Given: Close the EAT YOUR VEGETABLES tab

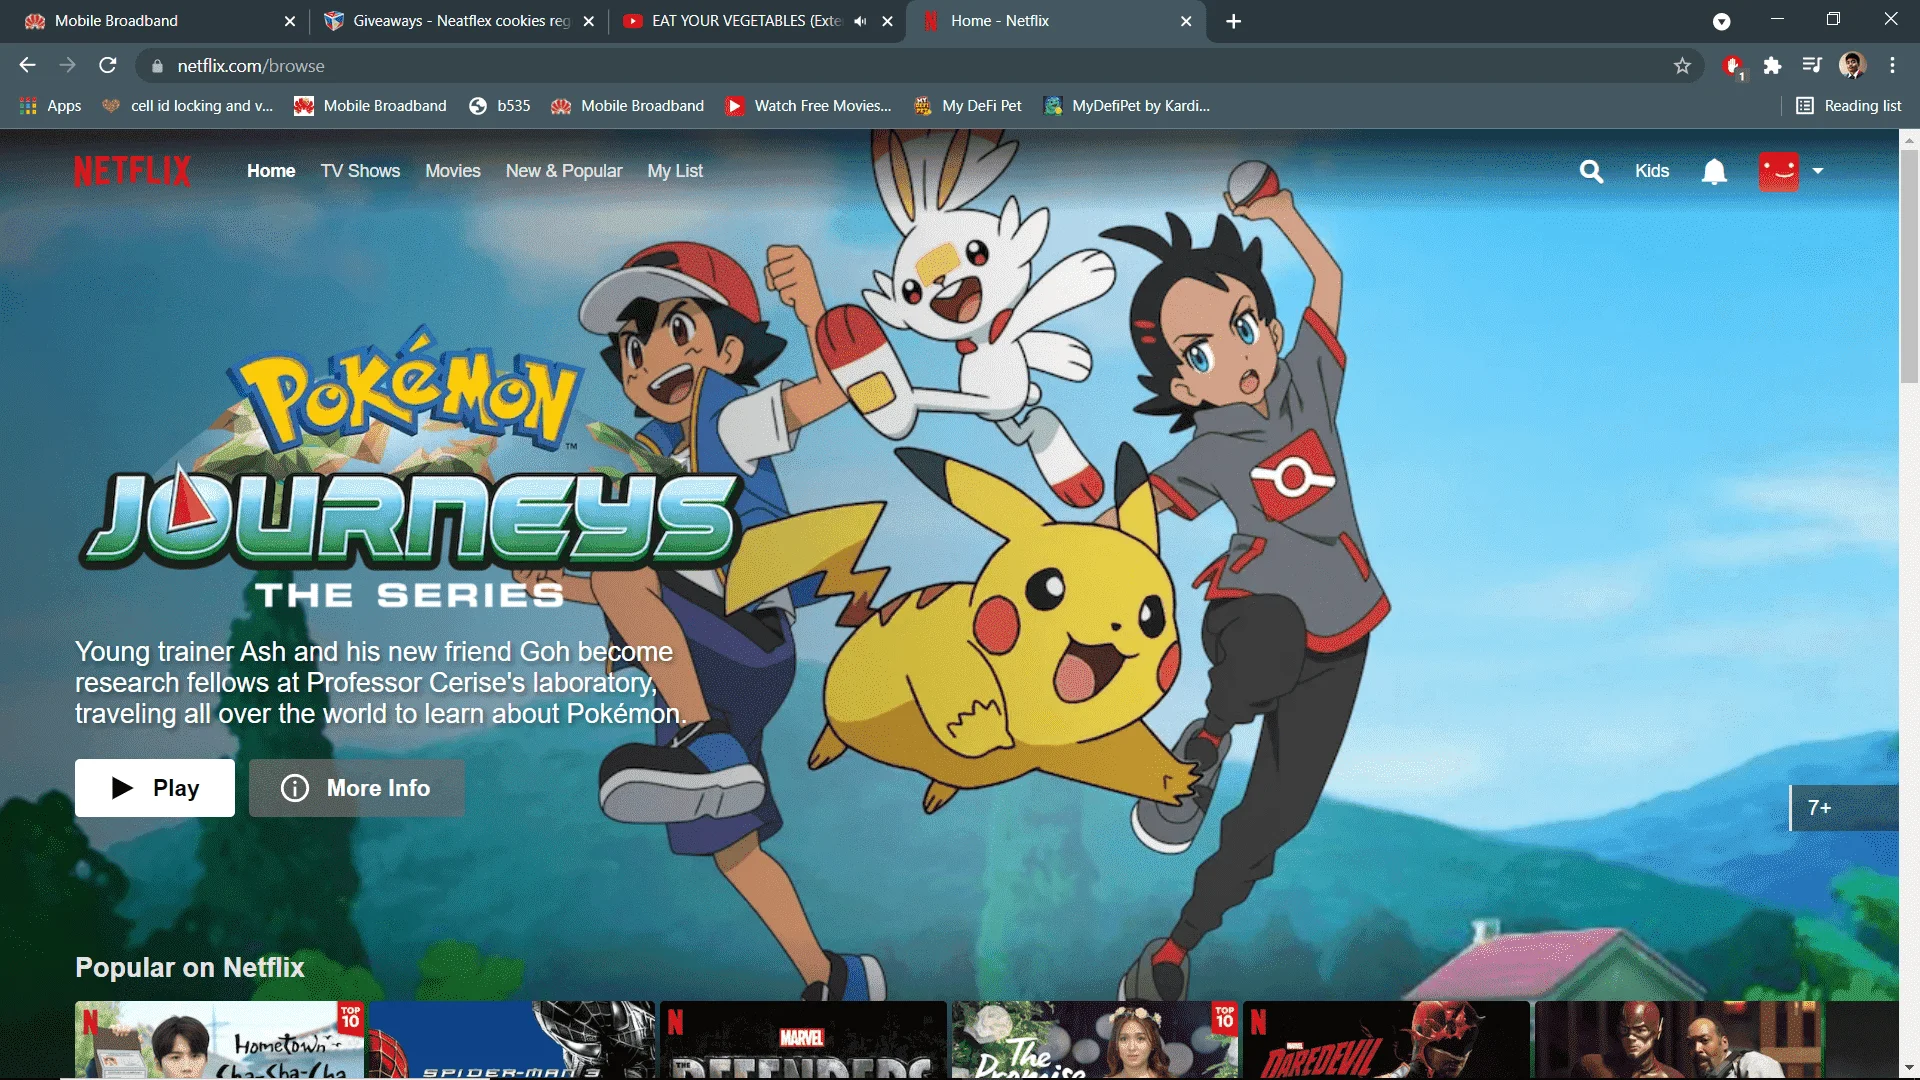Looking at the screenshot, I should [x=887, y=21].
